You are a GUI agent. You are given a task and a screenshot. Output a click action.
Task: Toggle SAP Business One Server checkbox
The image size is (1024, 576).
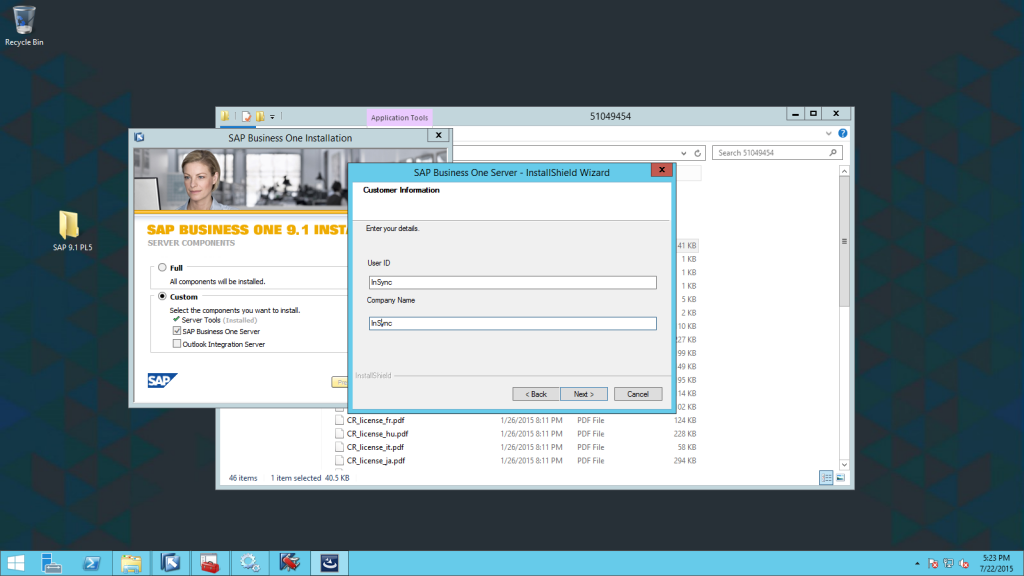point(177,331)
